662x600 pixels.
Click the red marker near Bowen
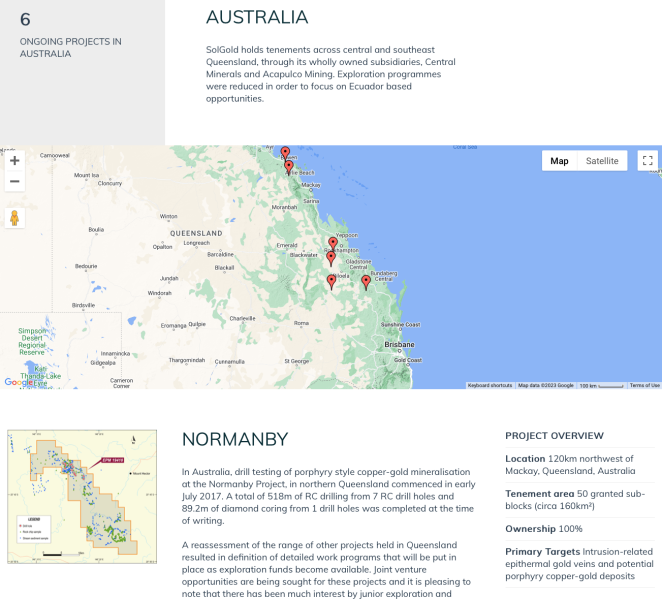[x=285, y=154]
